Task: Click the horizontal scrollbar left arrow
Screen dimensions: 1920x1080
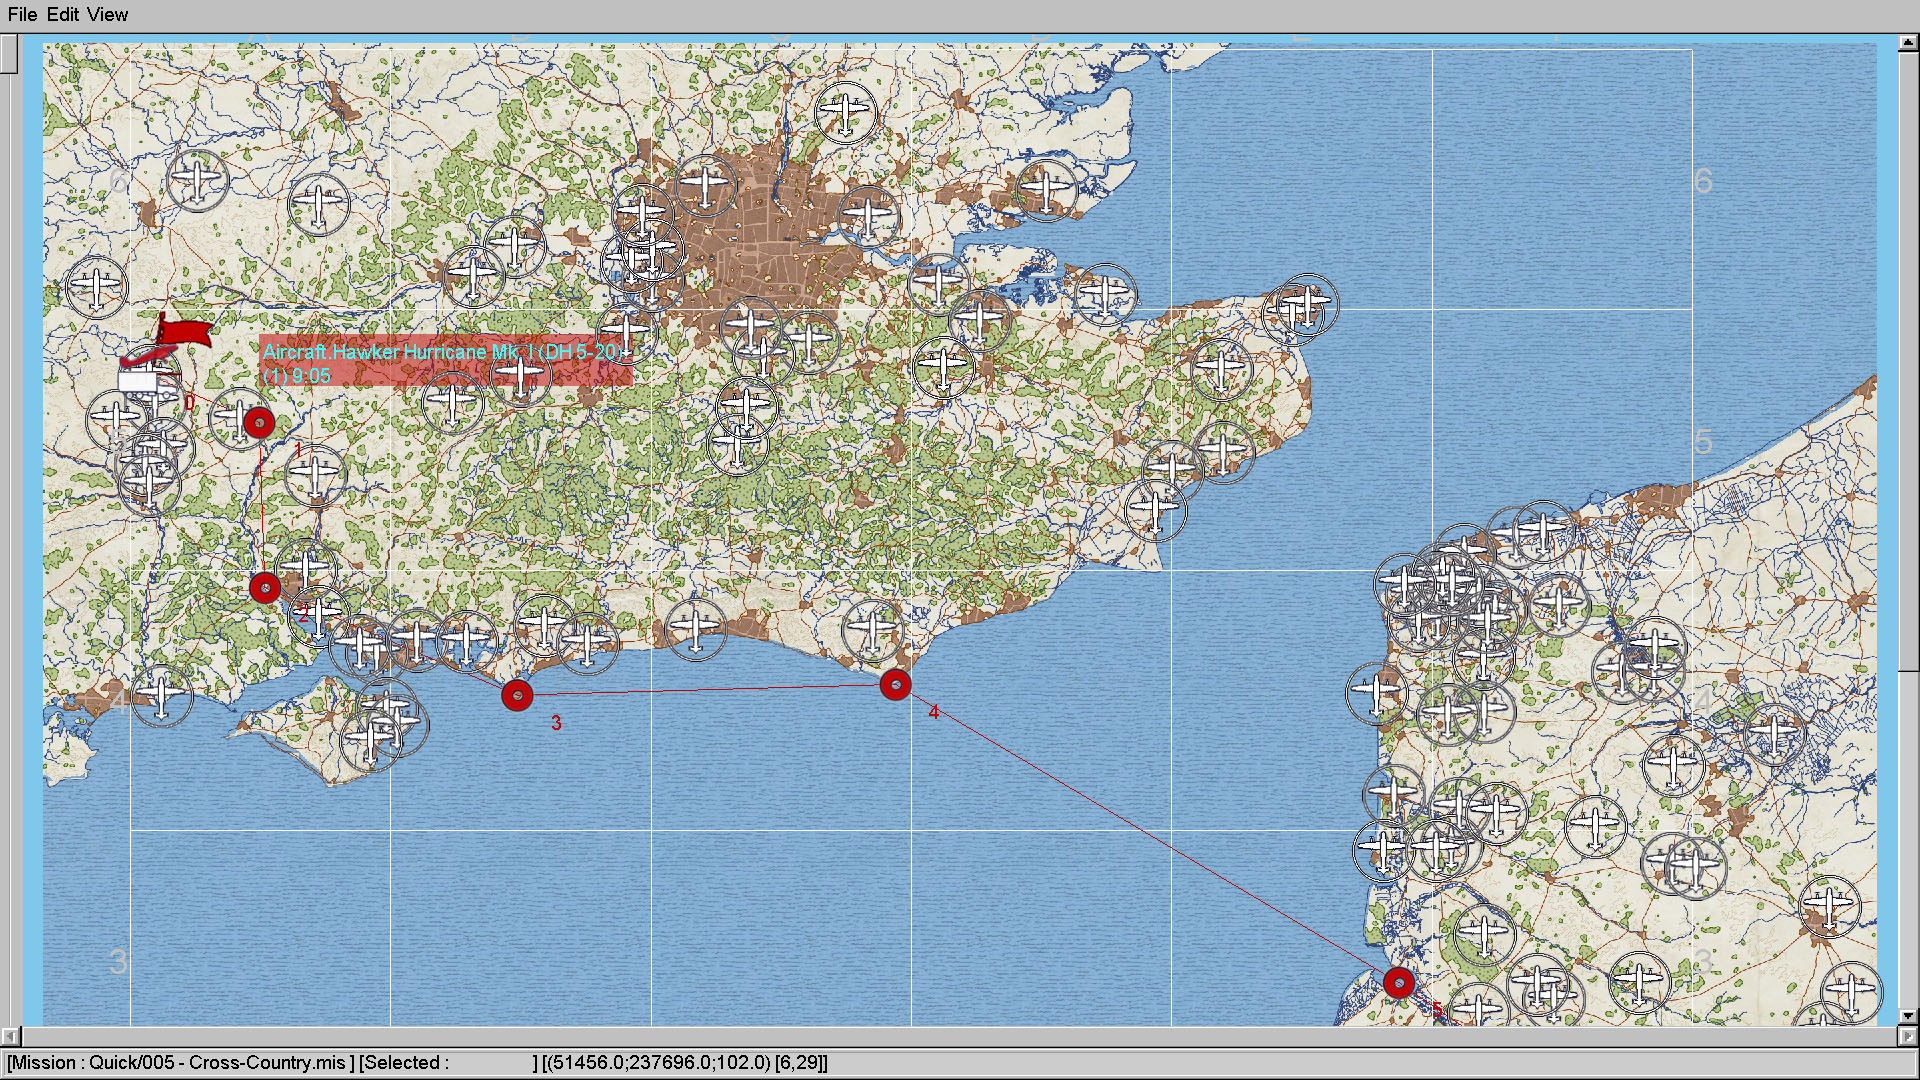Action: (x=9, y=1036)
